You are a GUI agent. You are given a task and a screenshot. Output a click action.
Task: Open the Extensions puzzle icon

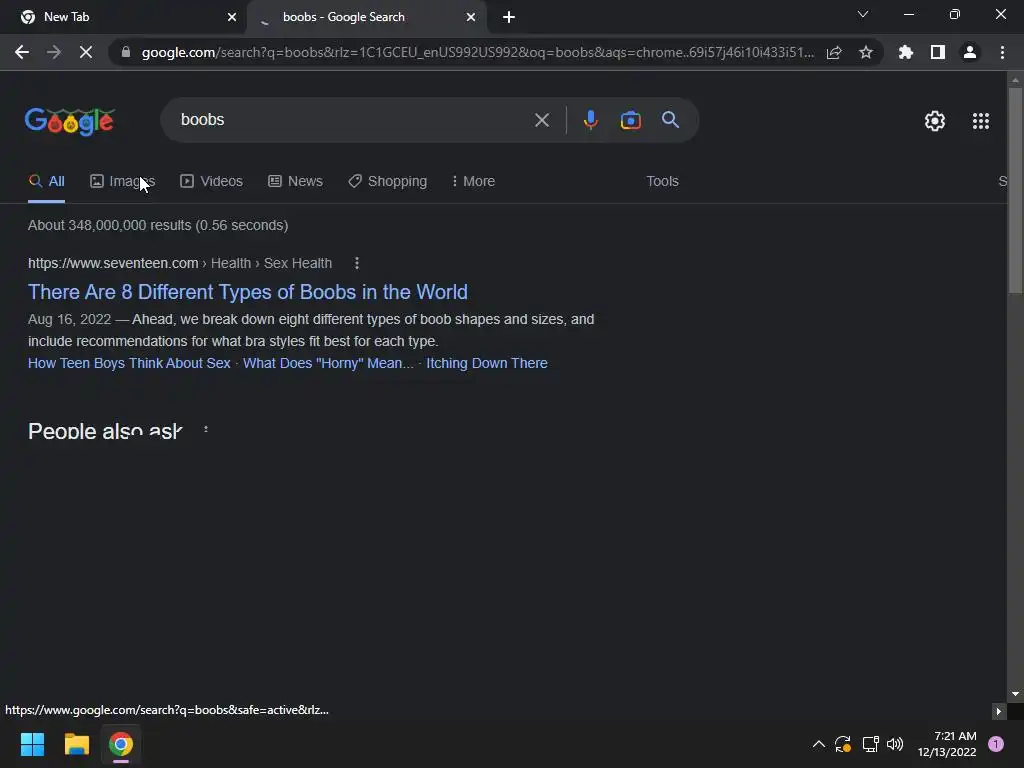tap(906, 52)
